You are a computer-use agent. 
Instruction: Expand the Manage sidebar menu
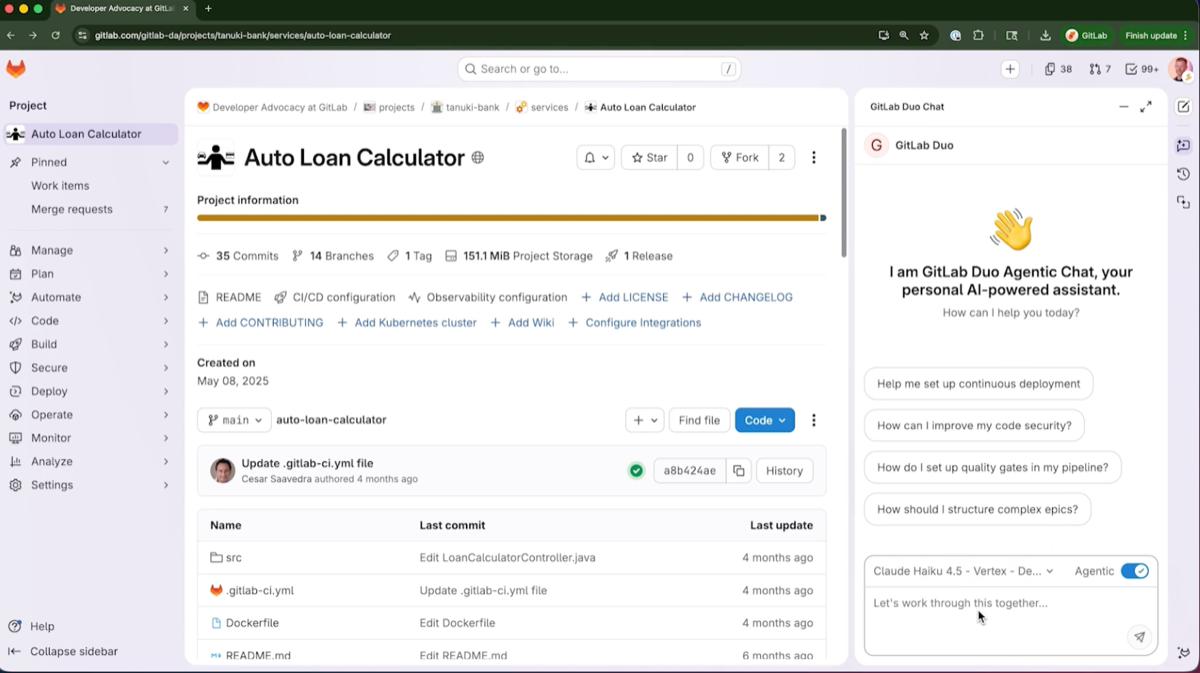89,250
